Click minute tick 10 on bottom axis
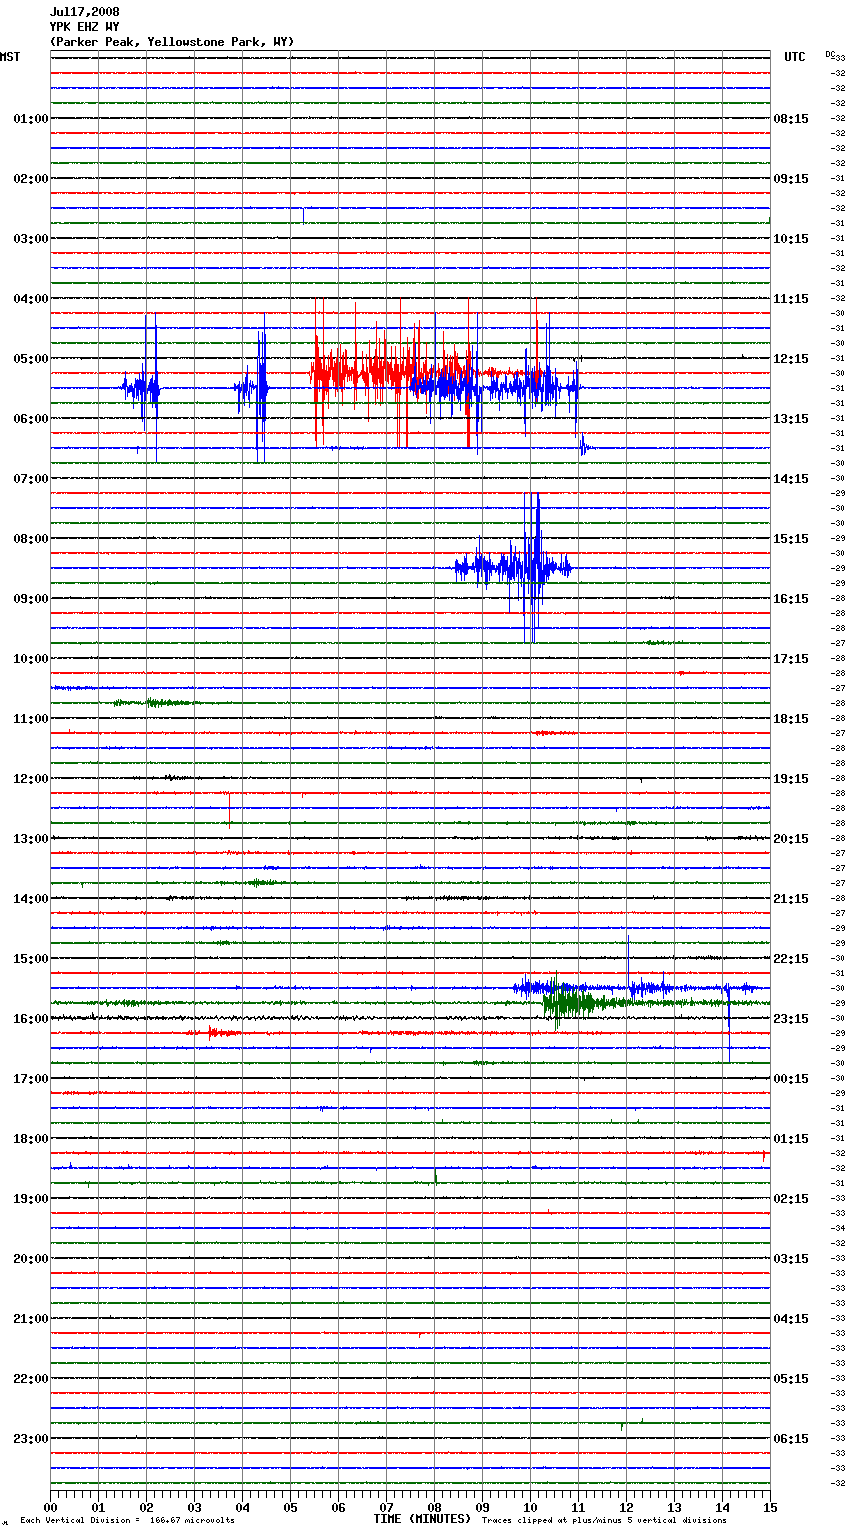 click(x=531, y=1507)
